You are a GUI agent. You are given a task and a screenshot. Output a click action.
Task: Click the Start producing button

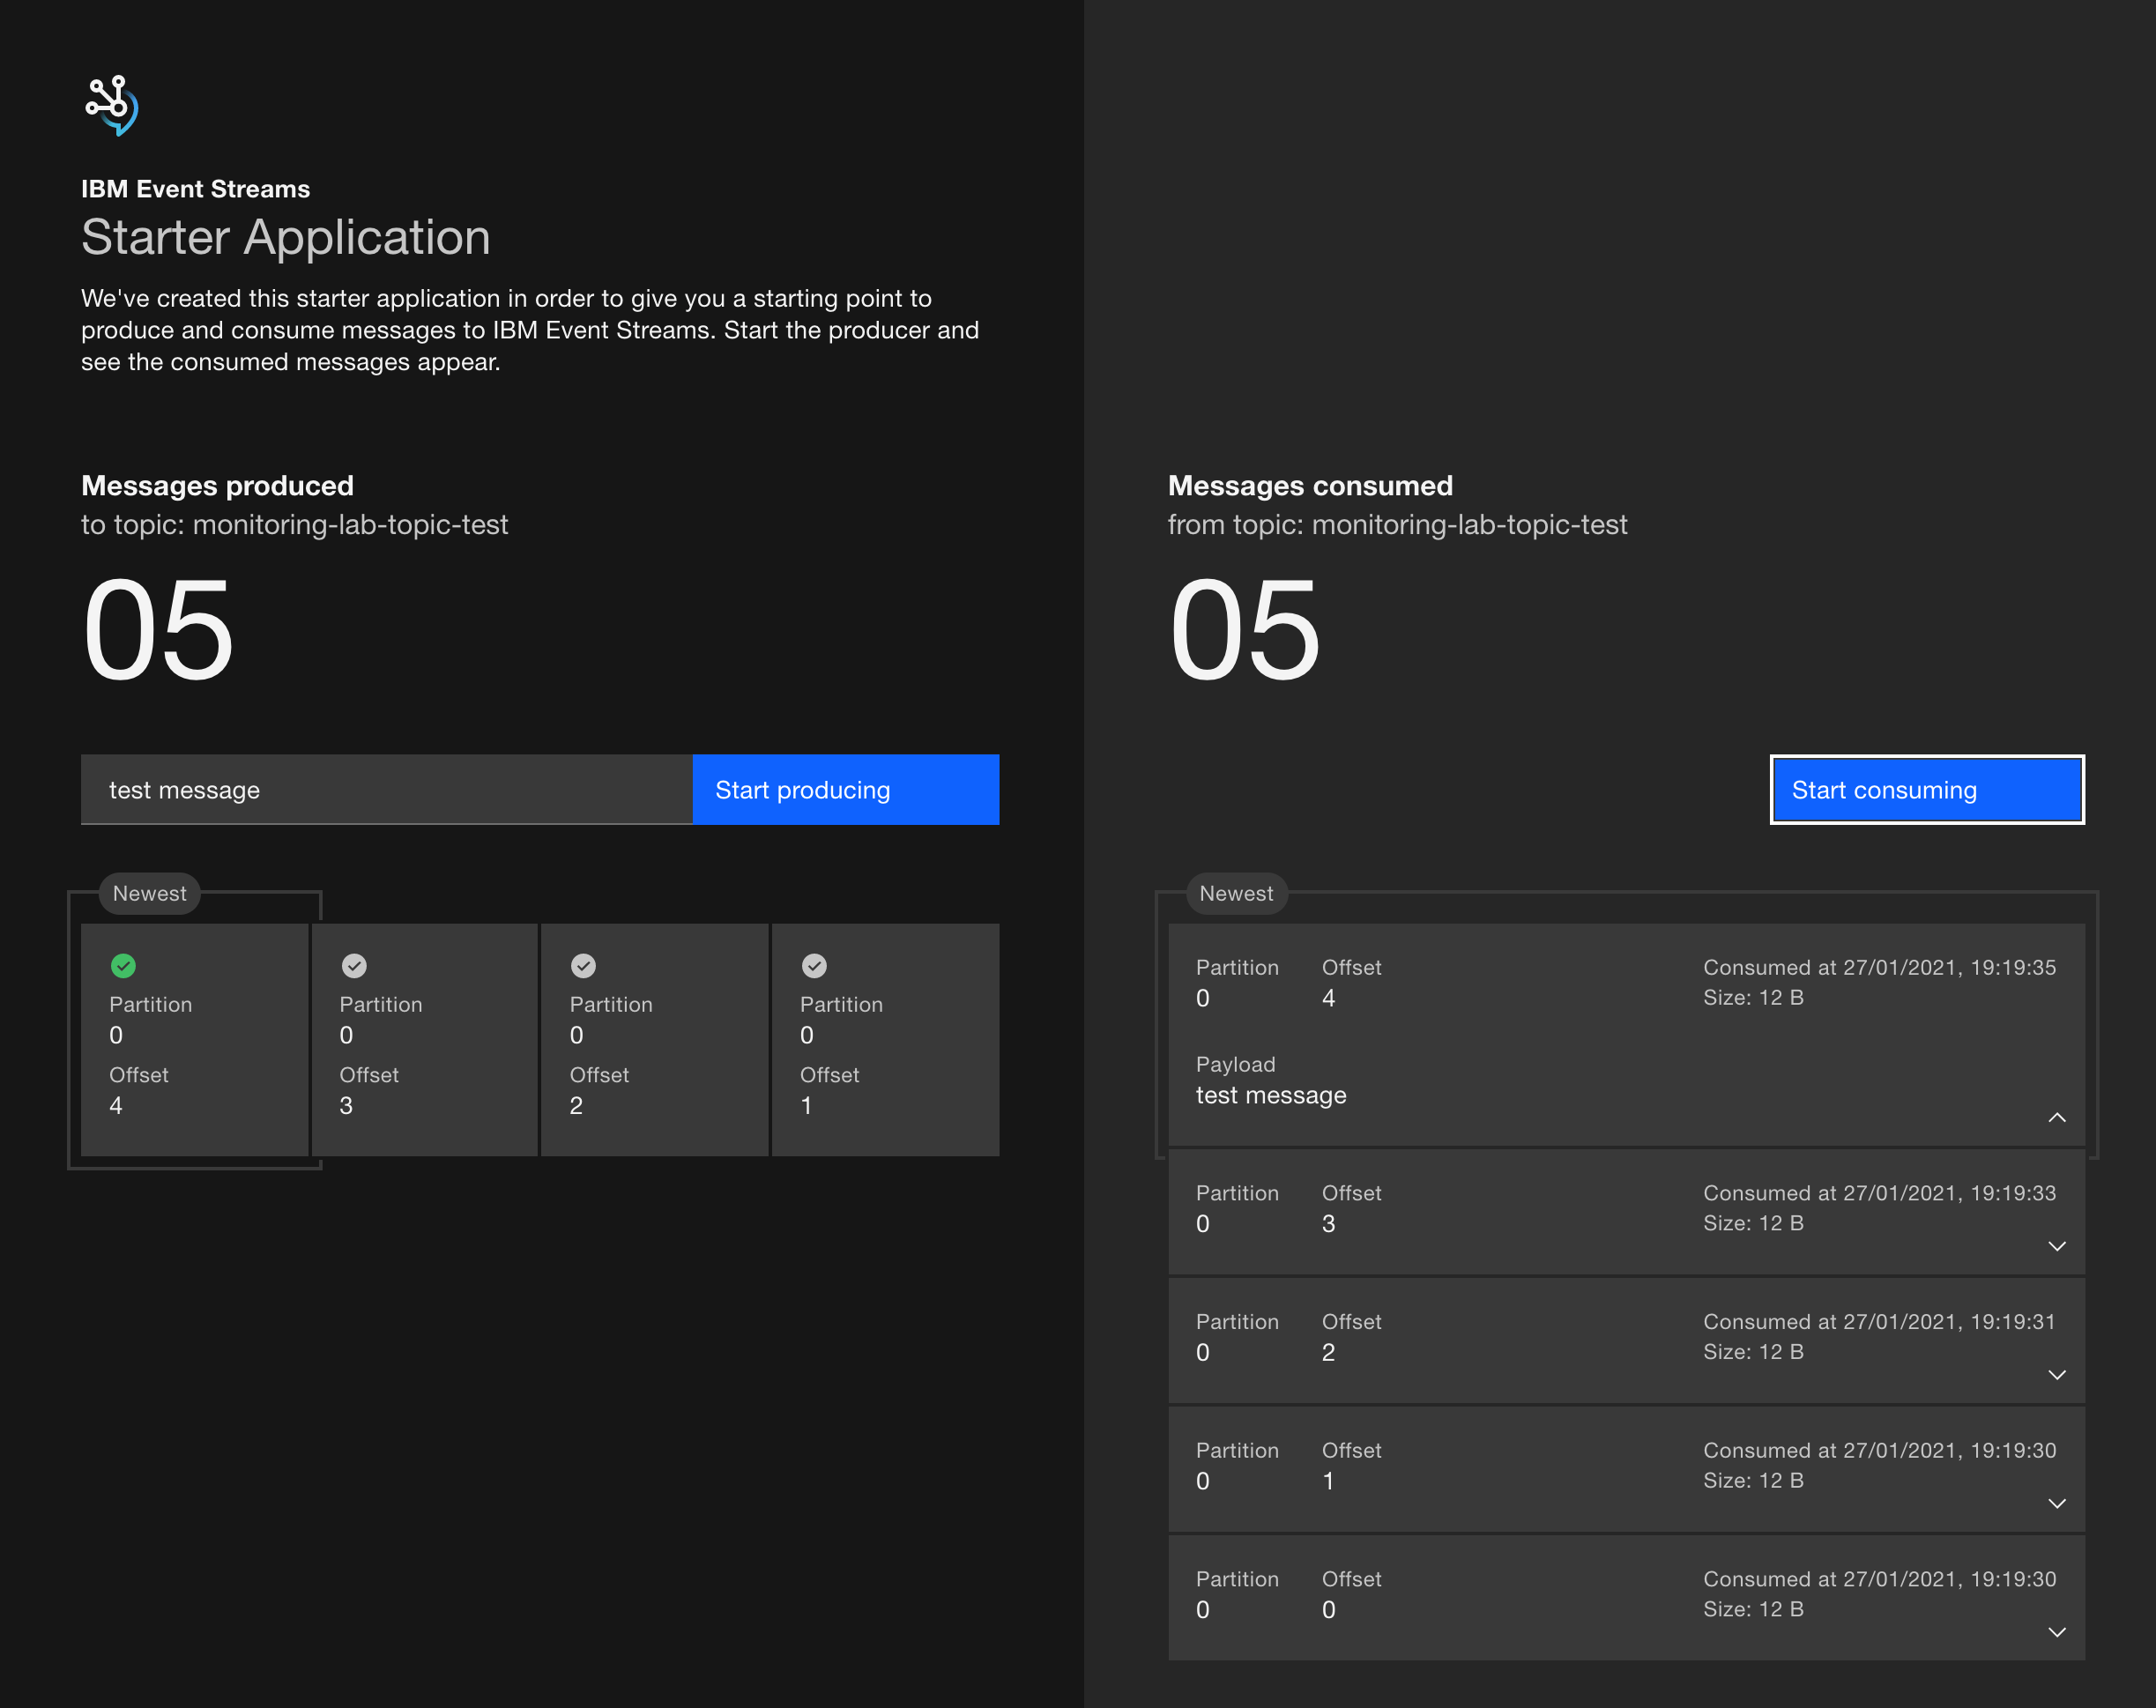point(845,790)
